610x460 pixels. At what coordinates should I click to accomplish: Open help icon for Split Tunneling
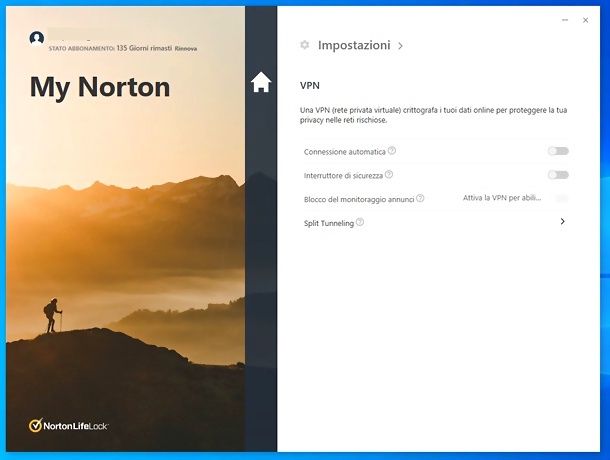tap(360, 222)
